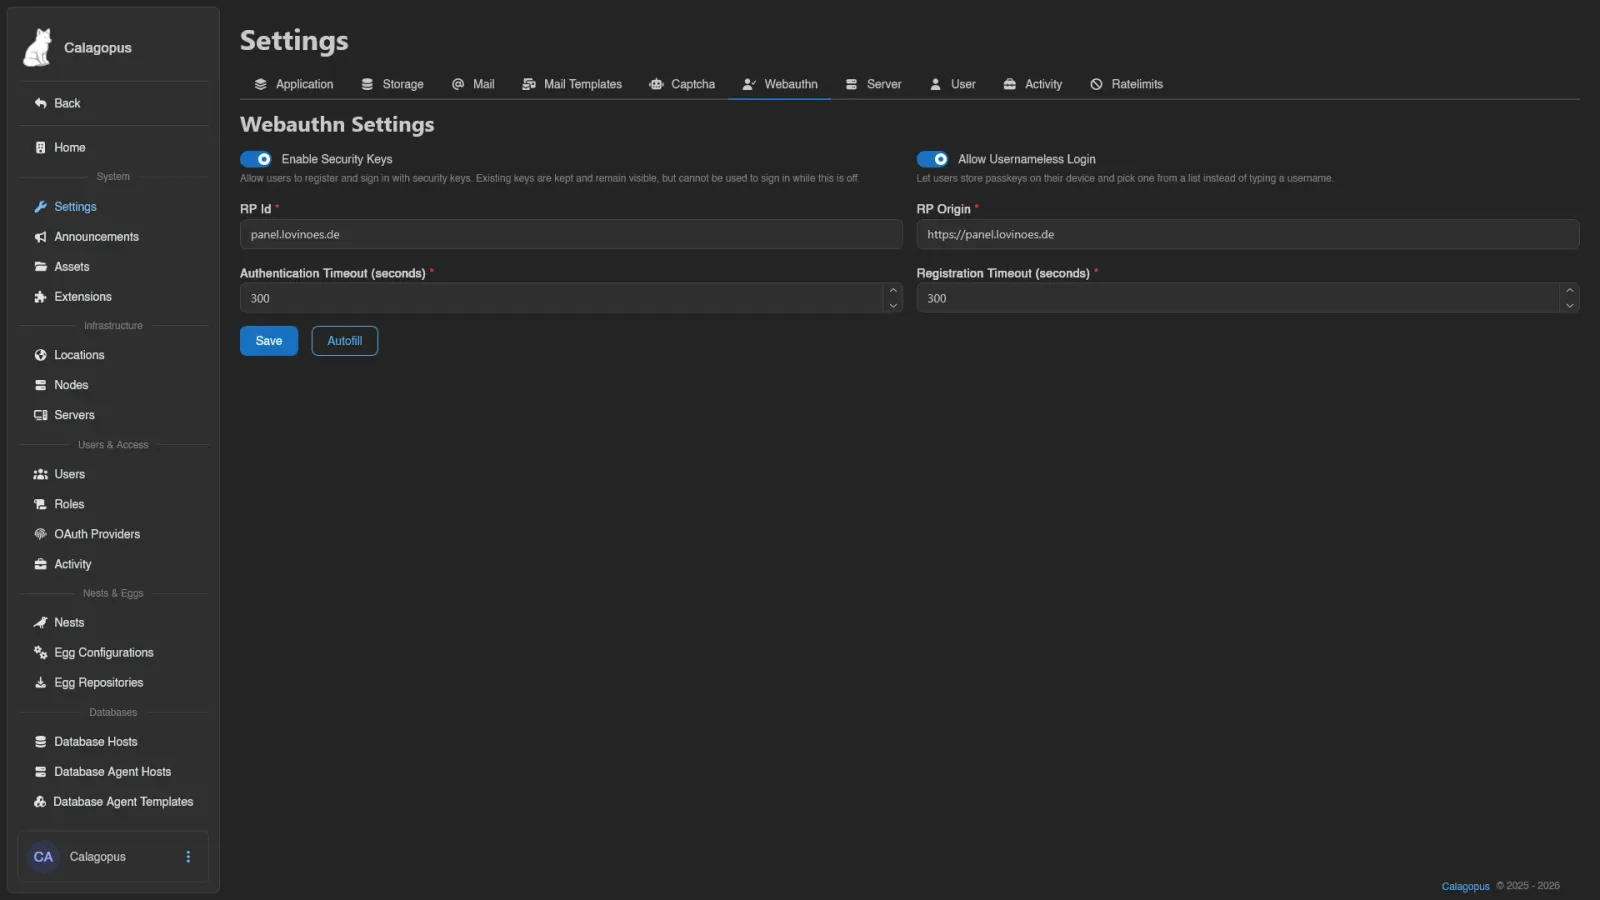This screenshot has height=900, width=1600.
Task: Click the Back arrow icon
Action: tap(41, 103)
